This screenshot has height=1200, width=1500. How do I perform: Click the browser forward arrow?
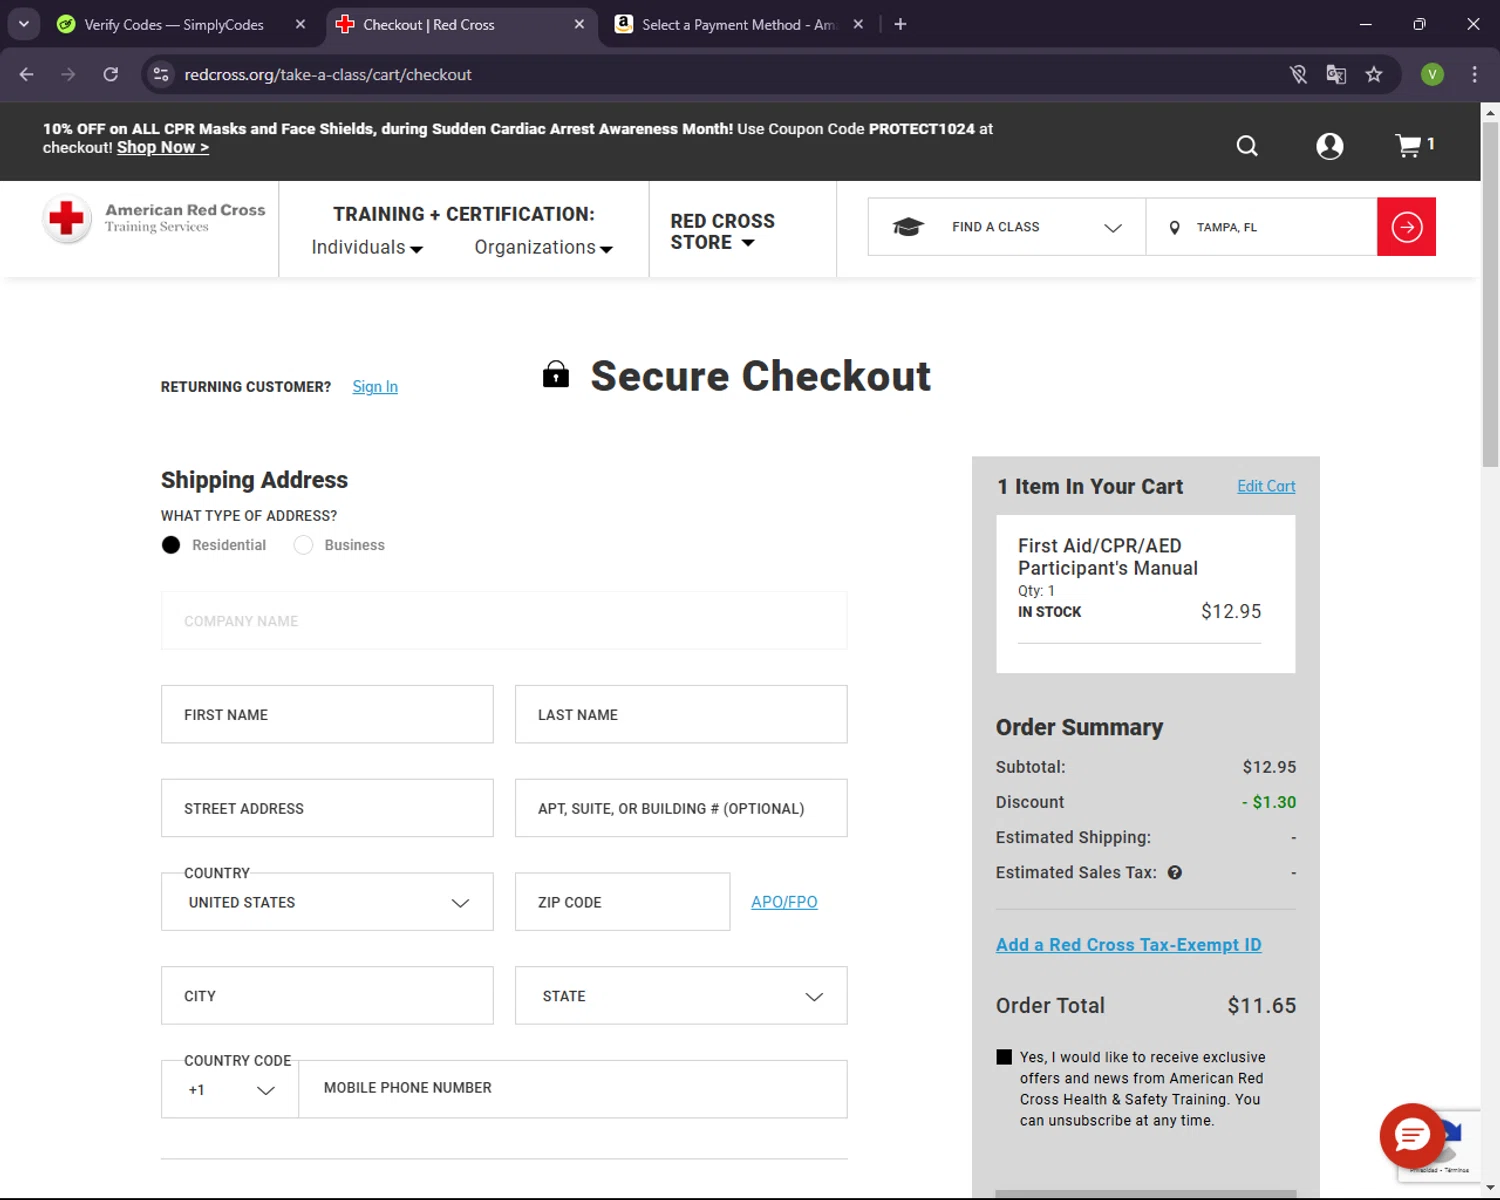[68, 74]
